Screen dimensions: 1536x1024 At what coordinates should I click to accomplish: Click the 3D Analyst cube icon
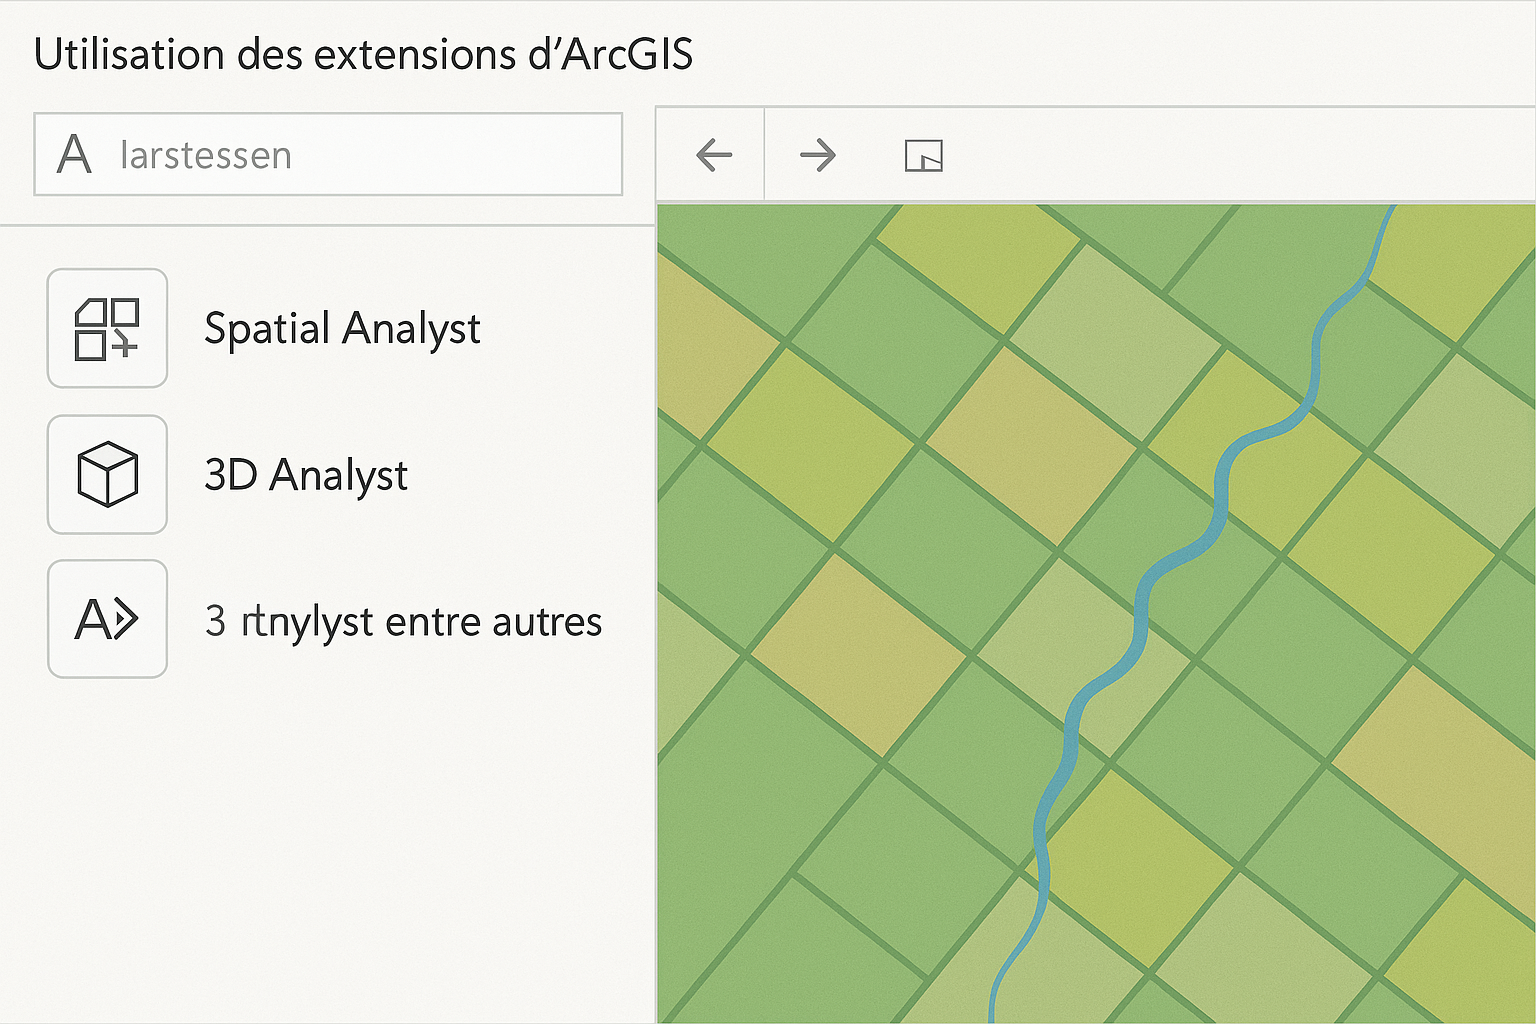(107, 474)
